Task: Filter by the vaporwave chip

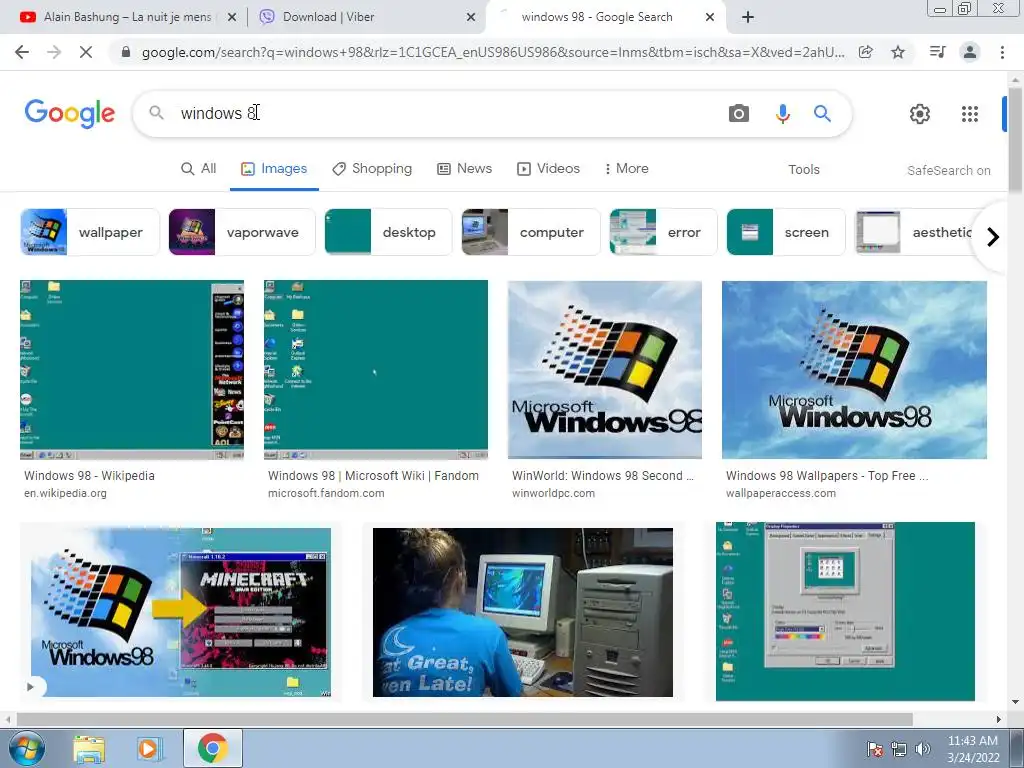Action: 242,232
